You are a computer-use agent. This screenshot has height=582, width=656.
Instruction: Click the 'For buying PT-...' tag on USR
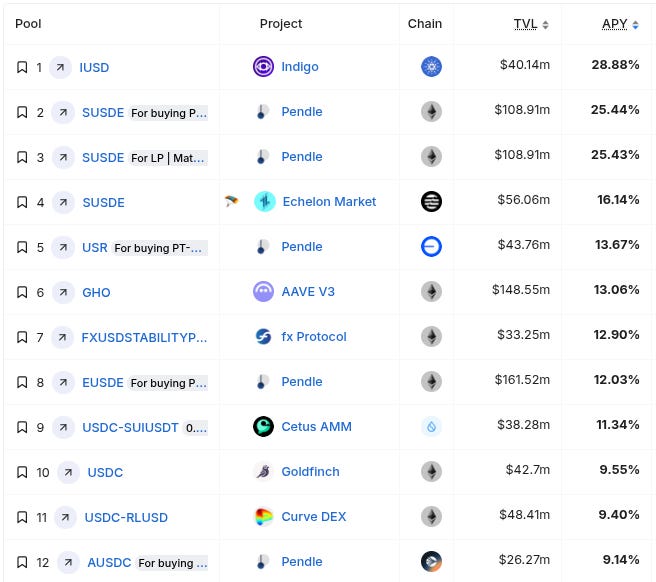[x=159, y=248]
